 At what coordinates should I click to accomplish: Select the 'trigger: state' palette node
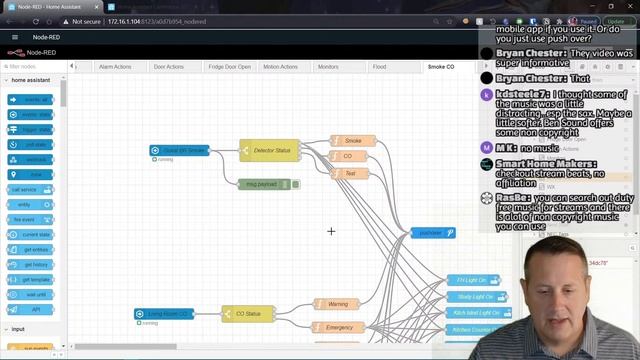[x=31, y=130]
